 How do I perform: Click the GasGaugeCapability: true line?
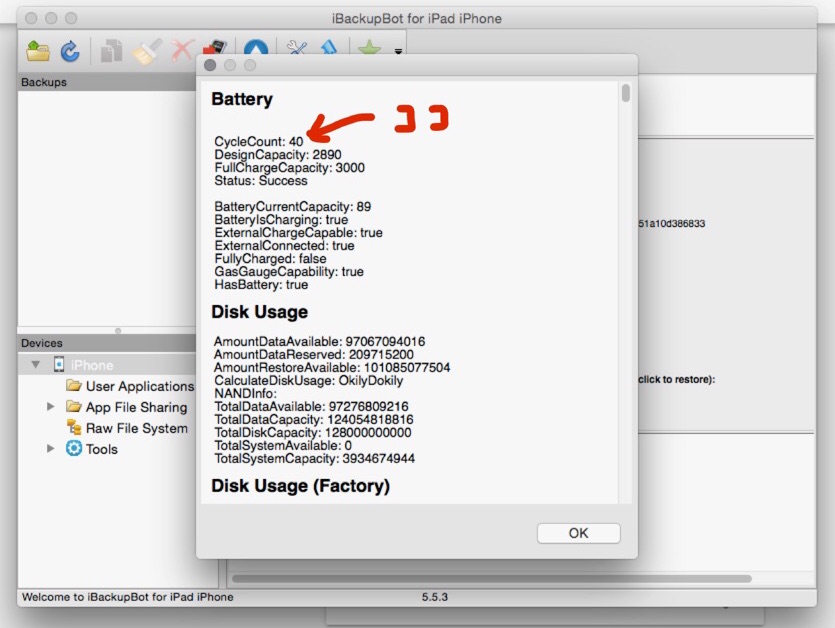pyautogui.click(x=289, y=272)
